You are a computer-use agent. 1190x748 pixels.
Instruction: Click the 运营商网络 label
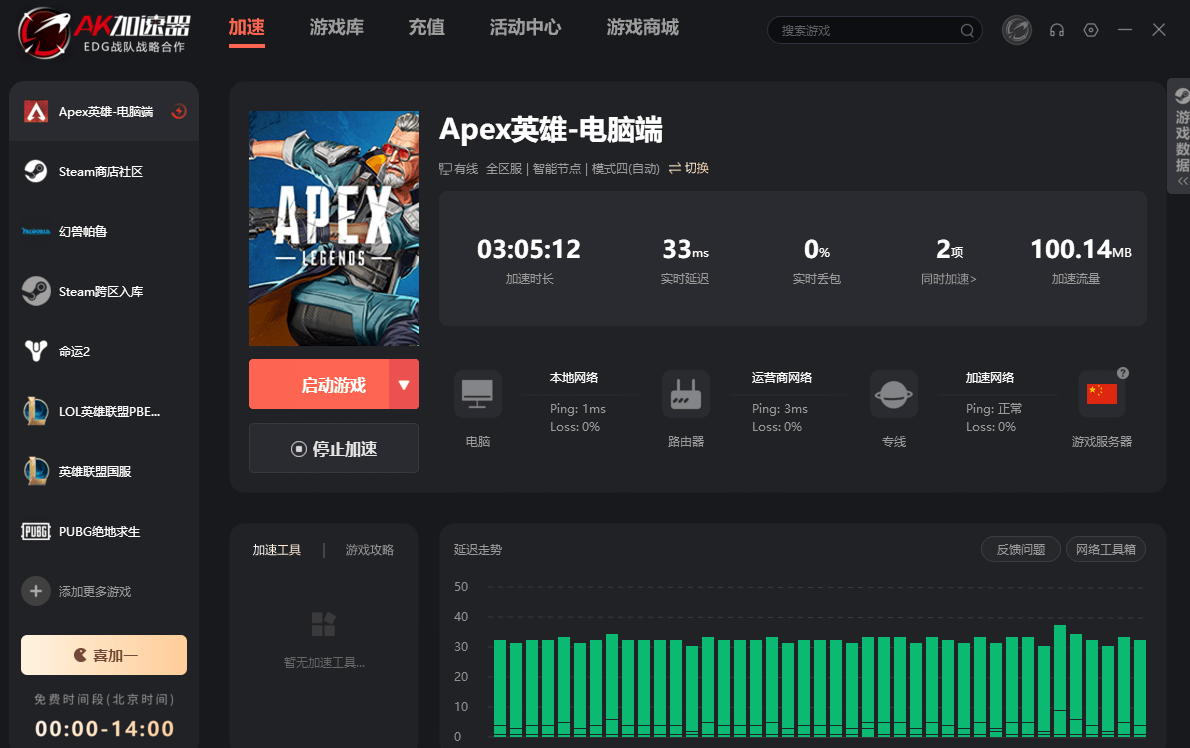[x=782, y=378]
